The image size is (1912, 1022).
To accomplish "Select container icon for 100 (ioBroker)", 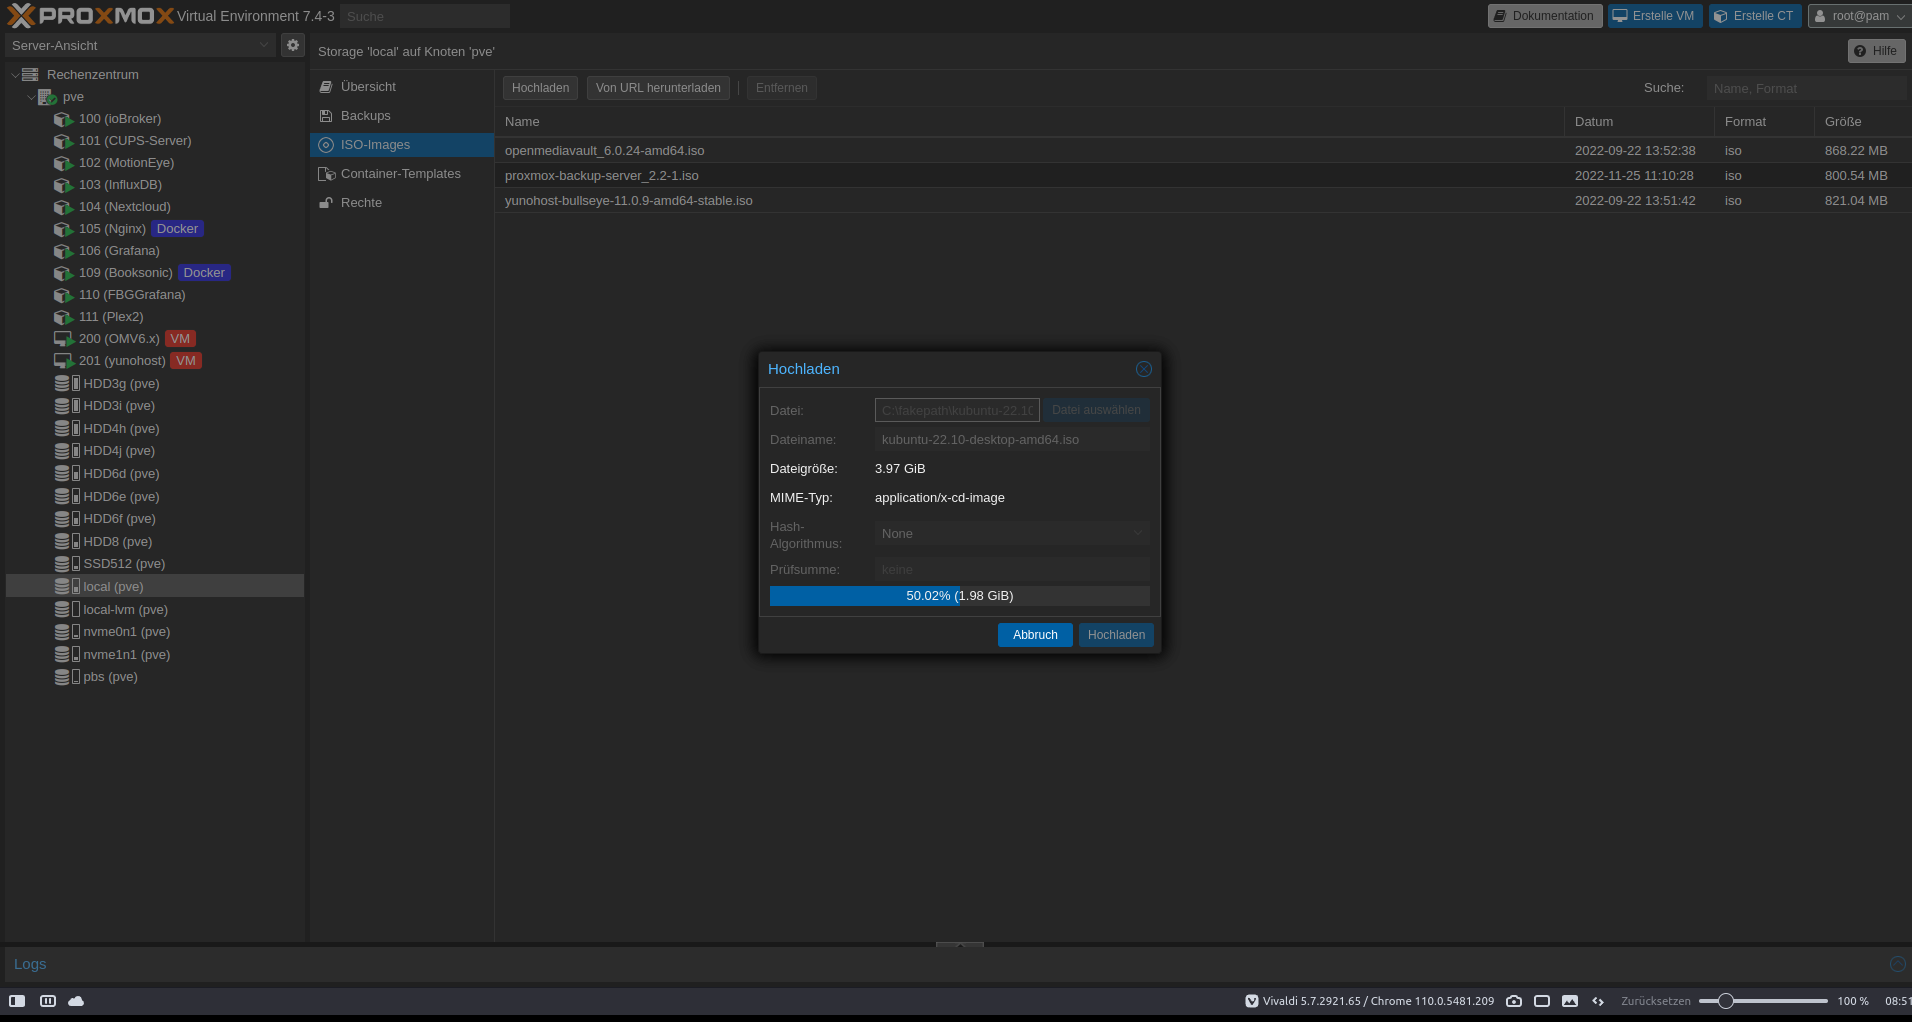I will [63, 119].
